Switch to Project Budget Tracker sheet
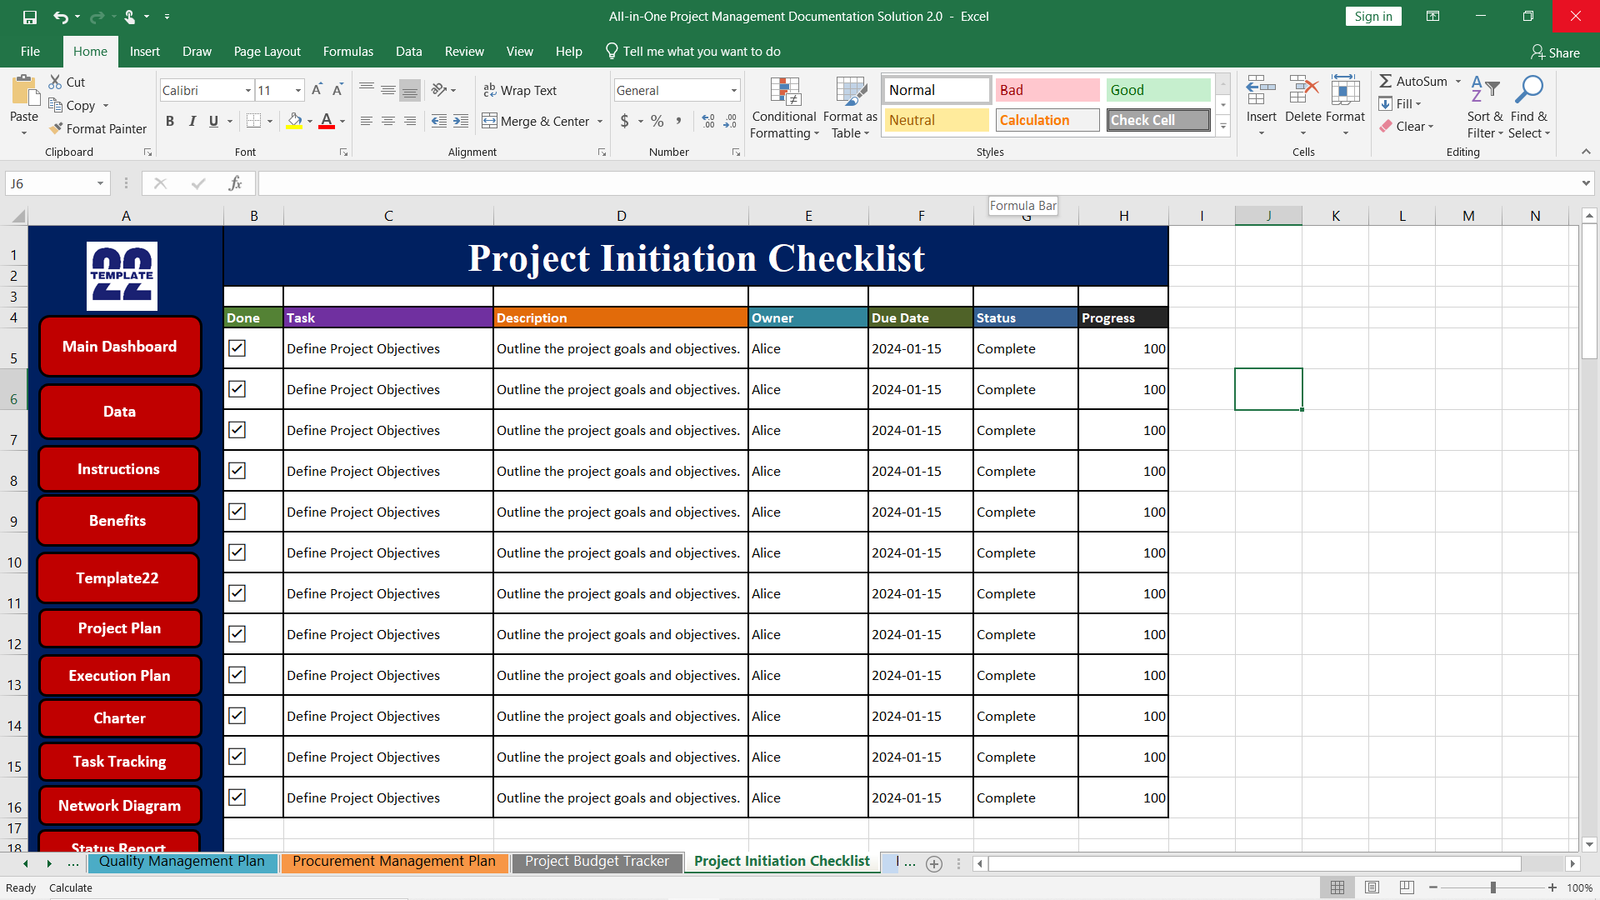This screenshot has width=1600, height=900. 597,861
